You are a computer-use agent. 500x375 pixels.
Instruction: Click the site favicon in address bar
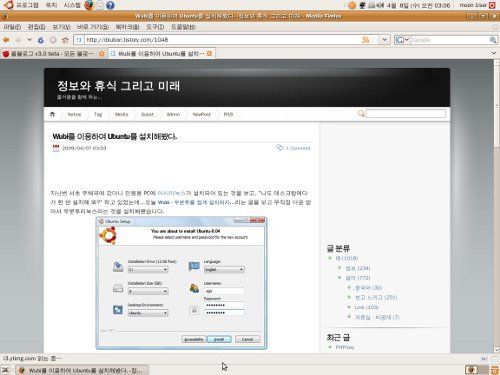coord(79,40)
